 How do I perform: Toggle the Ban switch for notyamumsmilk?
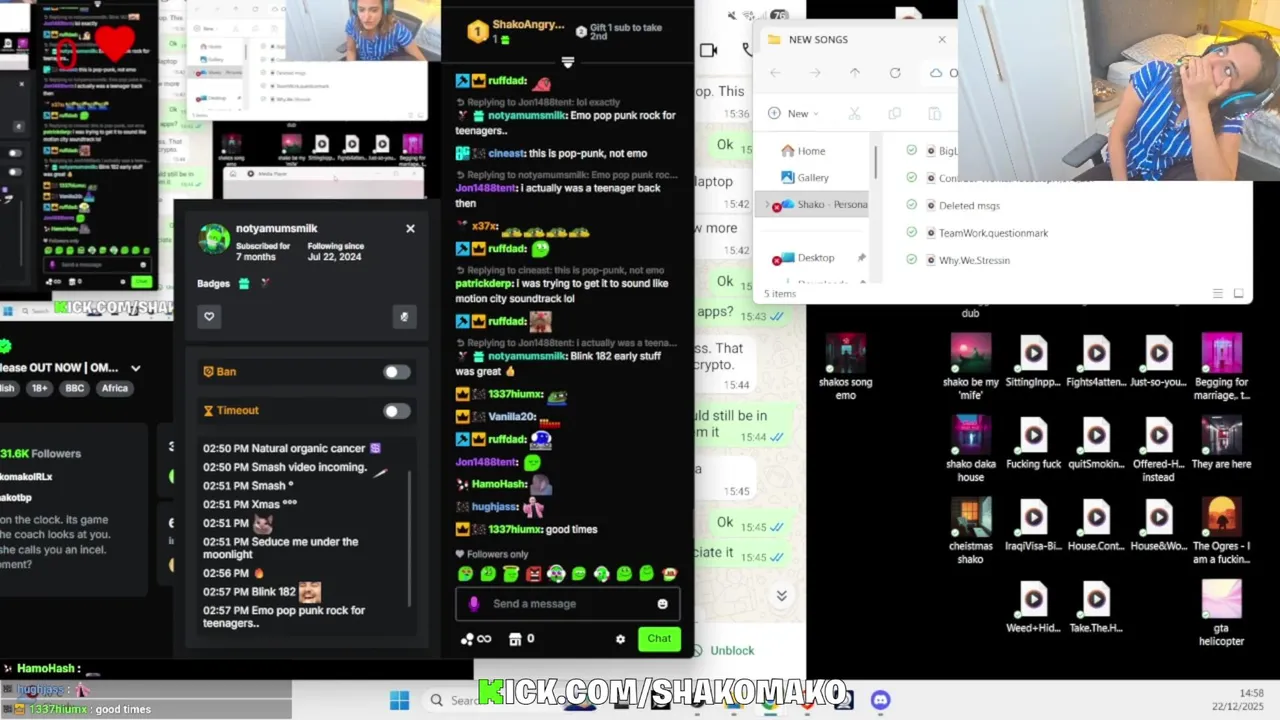click(x=396, y=372)
